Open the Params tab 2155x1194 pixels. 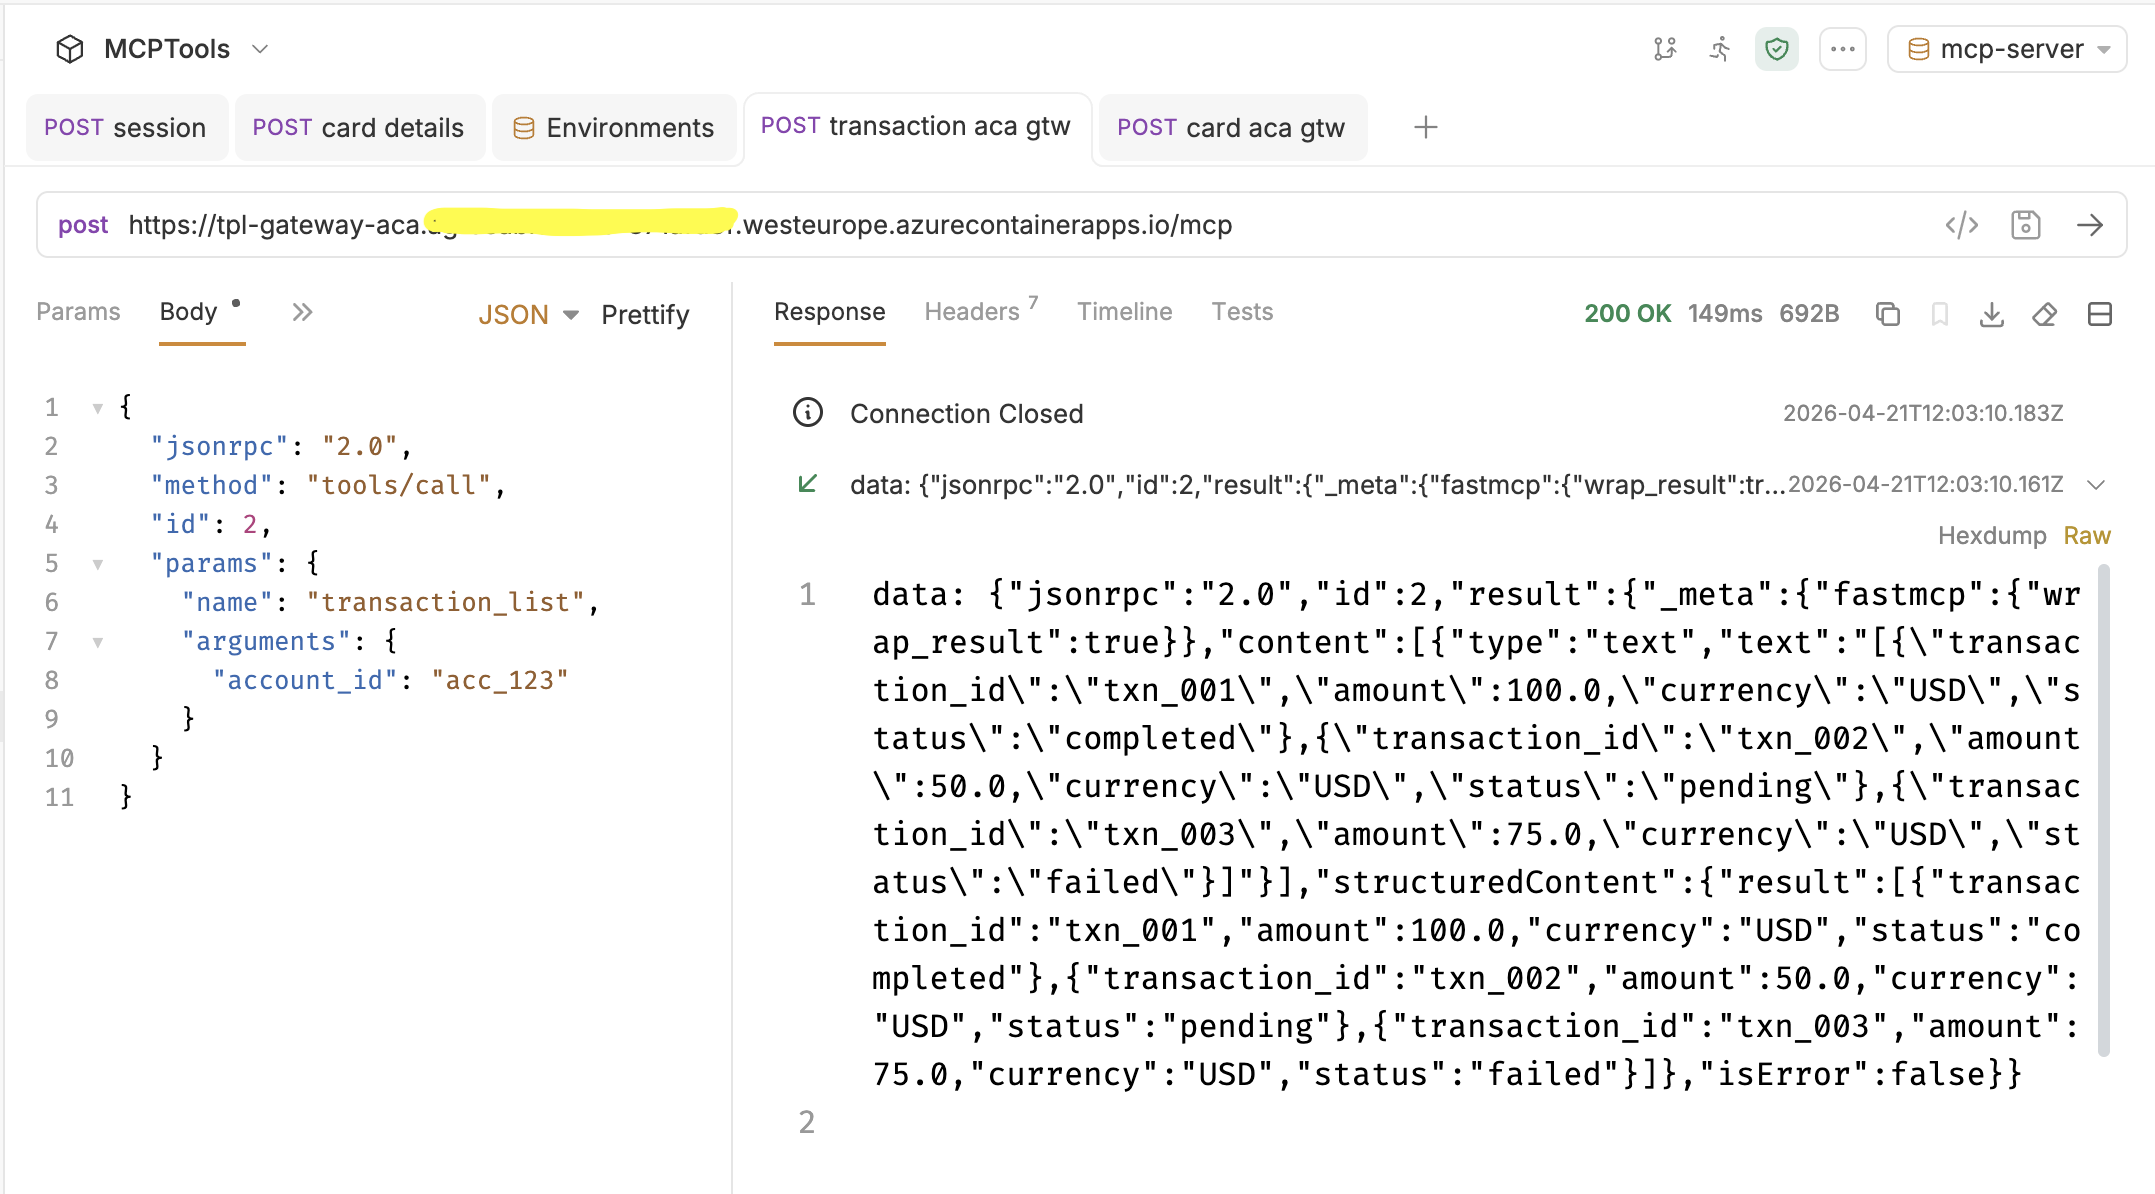[x=78, y=312]
